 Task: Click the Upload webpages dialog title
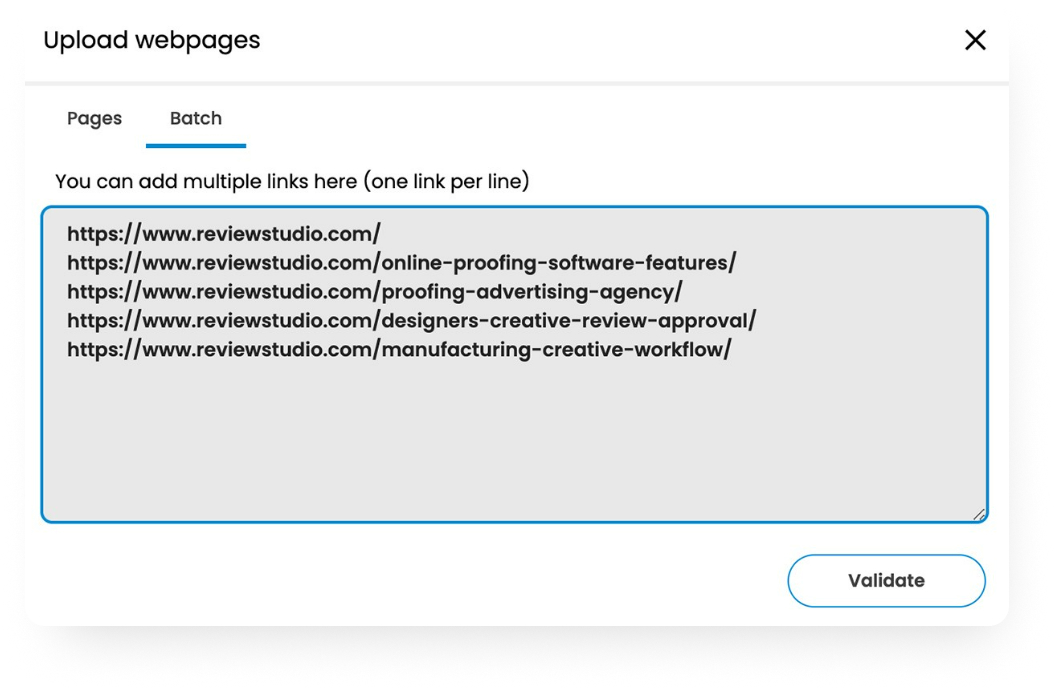tap(150, 40)
